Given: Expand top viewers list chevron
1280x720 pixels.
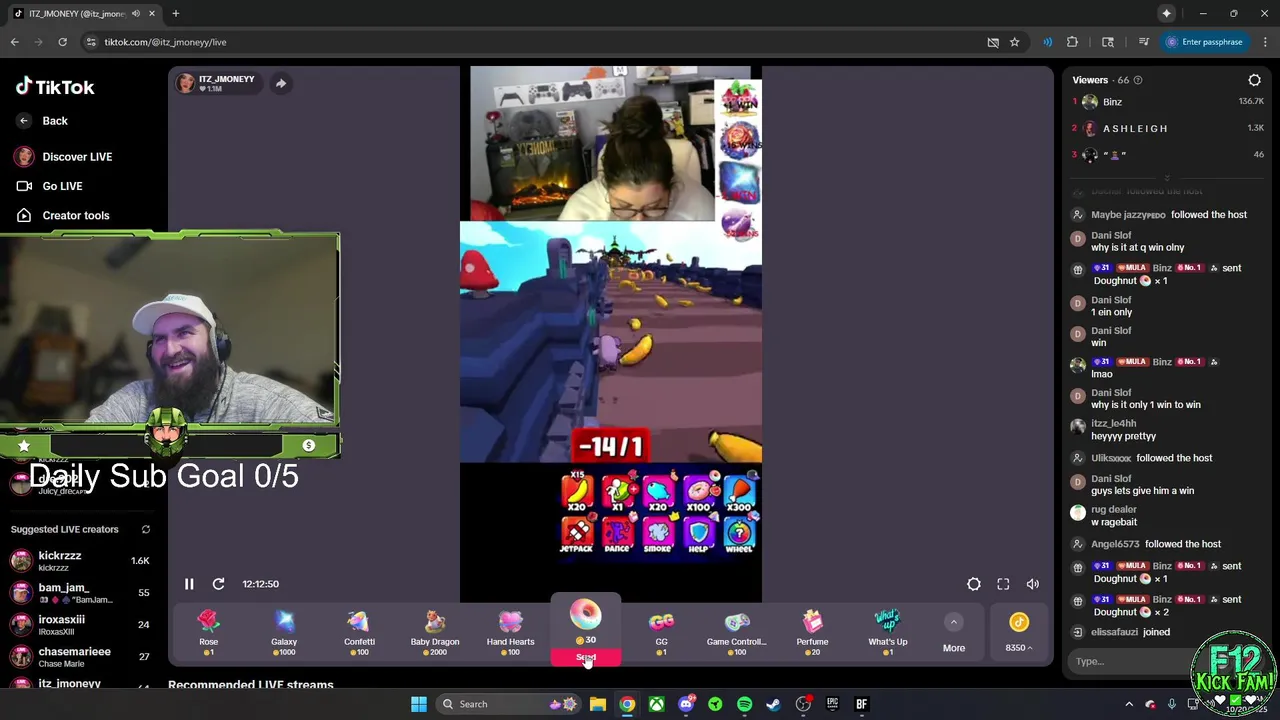Looking at the screenshot, I should pos(1166,178).
